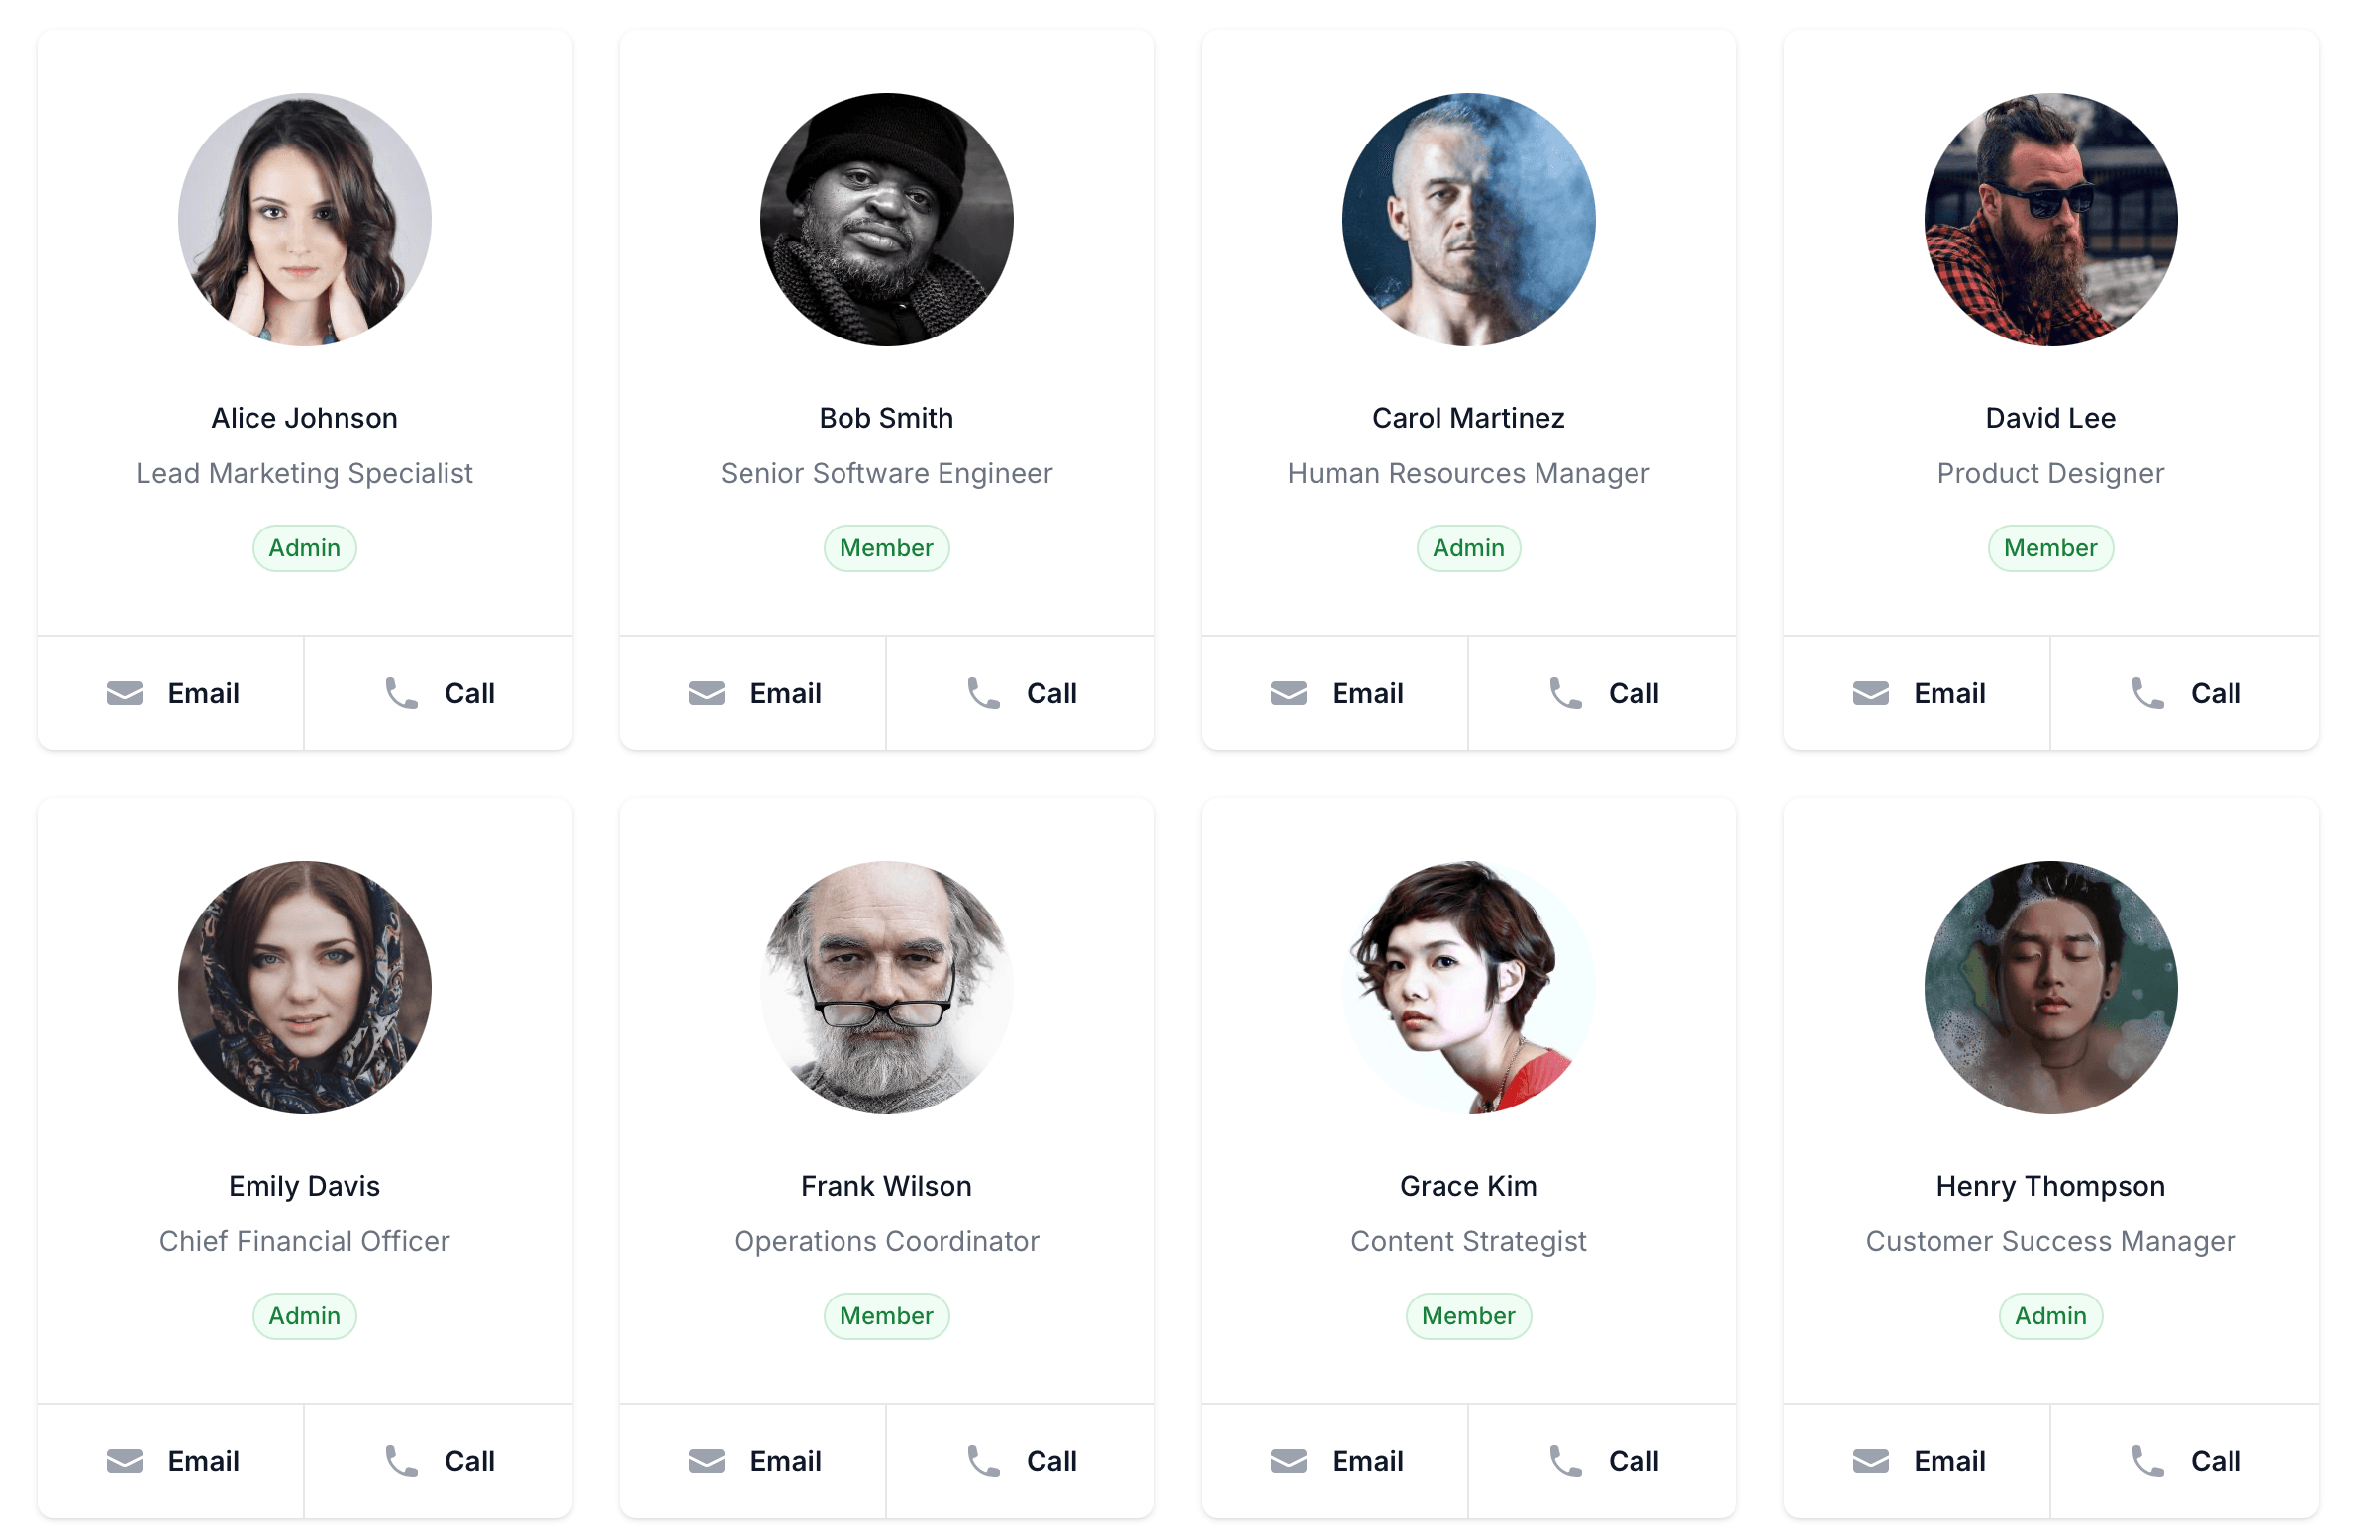This screenshot has height=1540, width=2380.
Task: Click the phone icon on Frank Wilson's card
Action: pos(984,1461)
